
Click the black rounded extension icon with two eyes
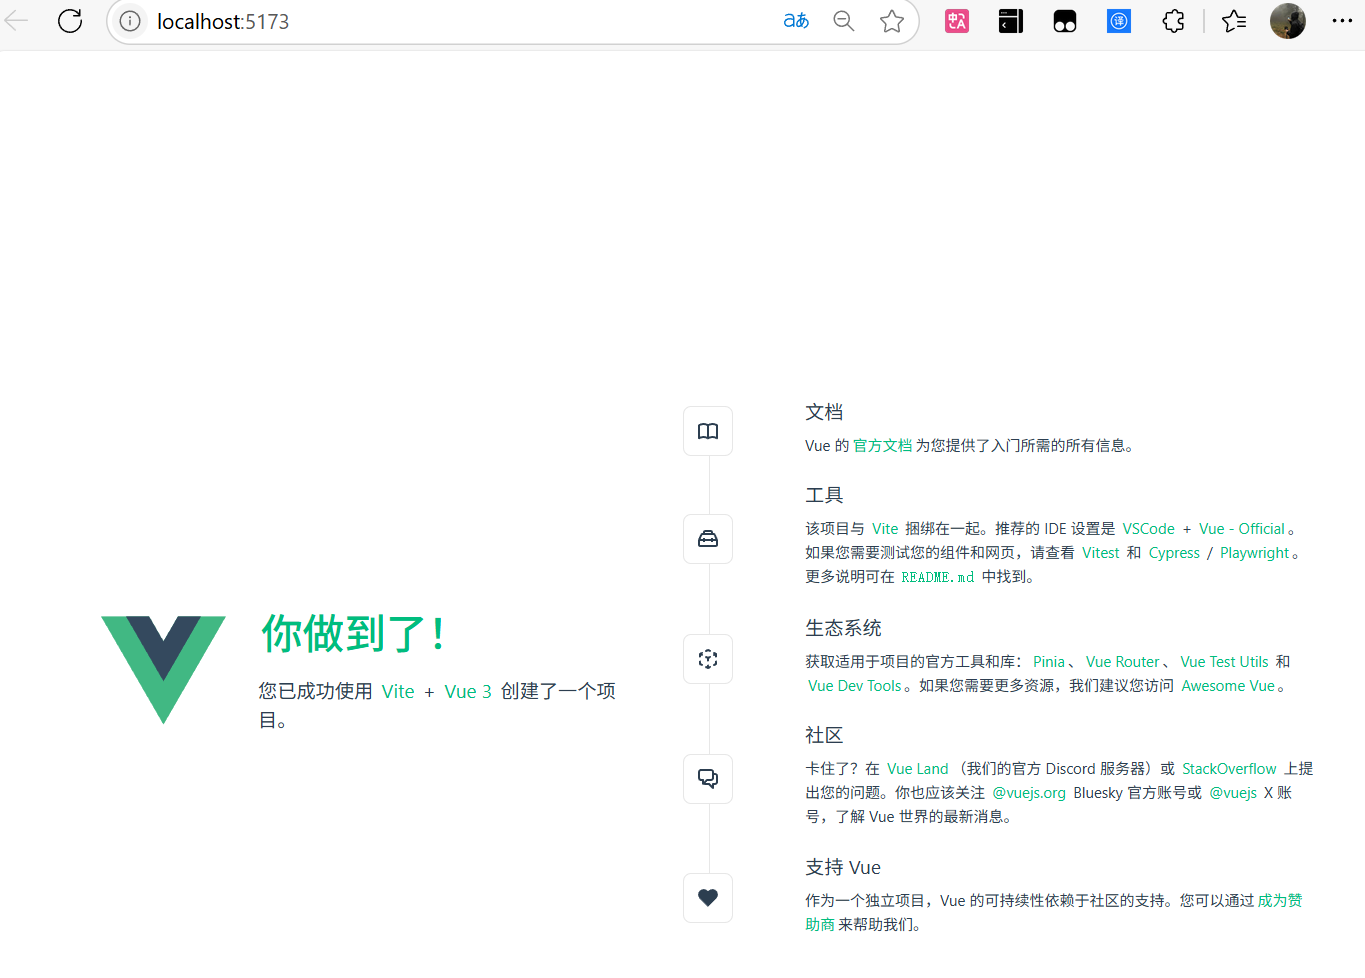[x=1065, y=21]
